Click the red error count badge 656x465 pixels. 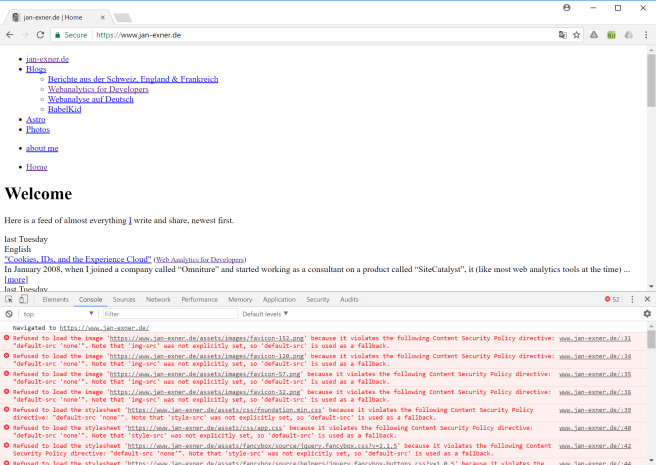point(612,299)
